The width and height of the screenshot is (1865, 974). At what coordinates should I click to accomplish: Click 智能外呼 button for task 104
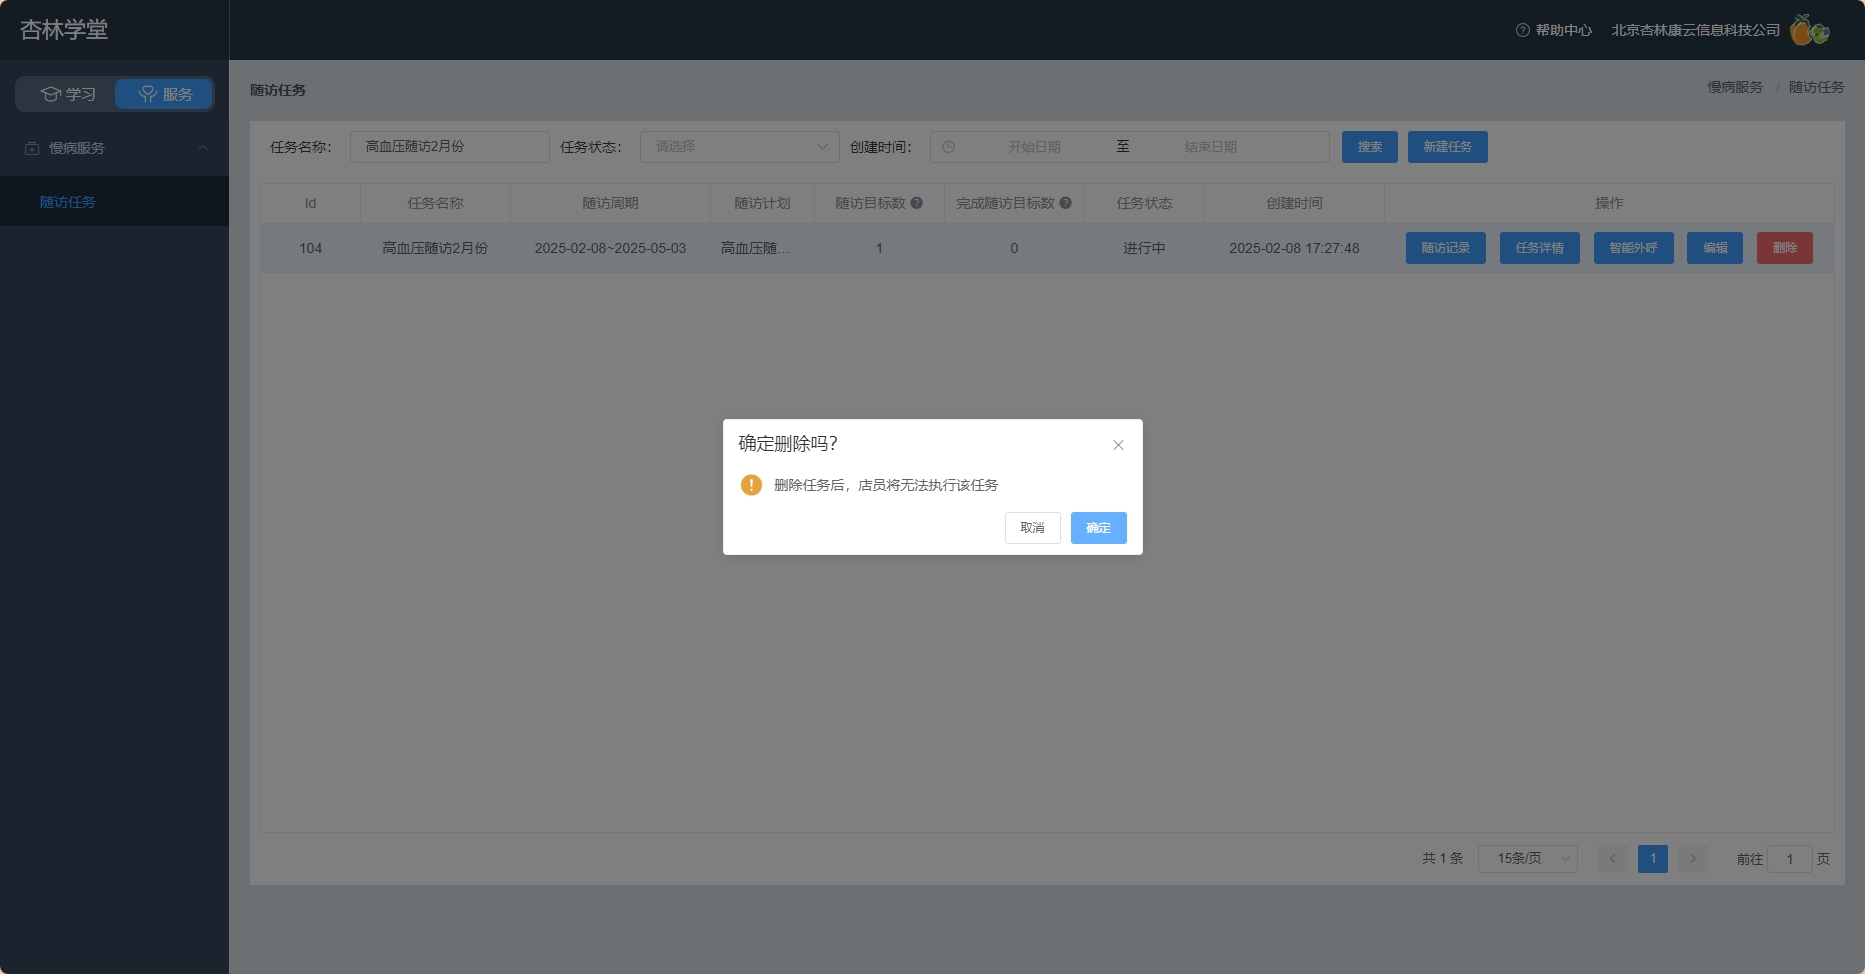click(x=1634, y=248)
